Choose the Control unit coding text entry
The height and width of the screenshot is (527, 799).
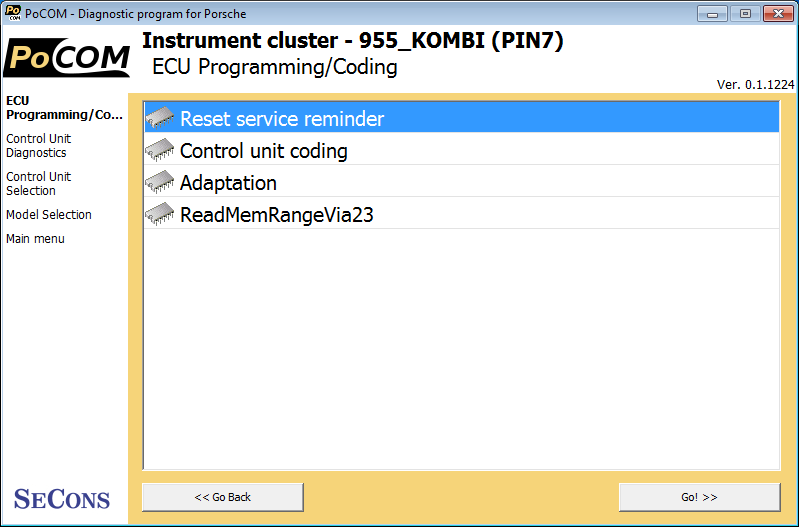264,151
